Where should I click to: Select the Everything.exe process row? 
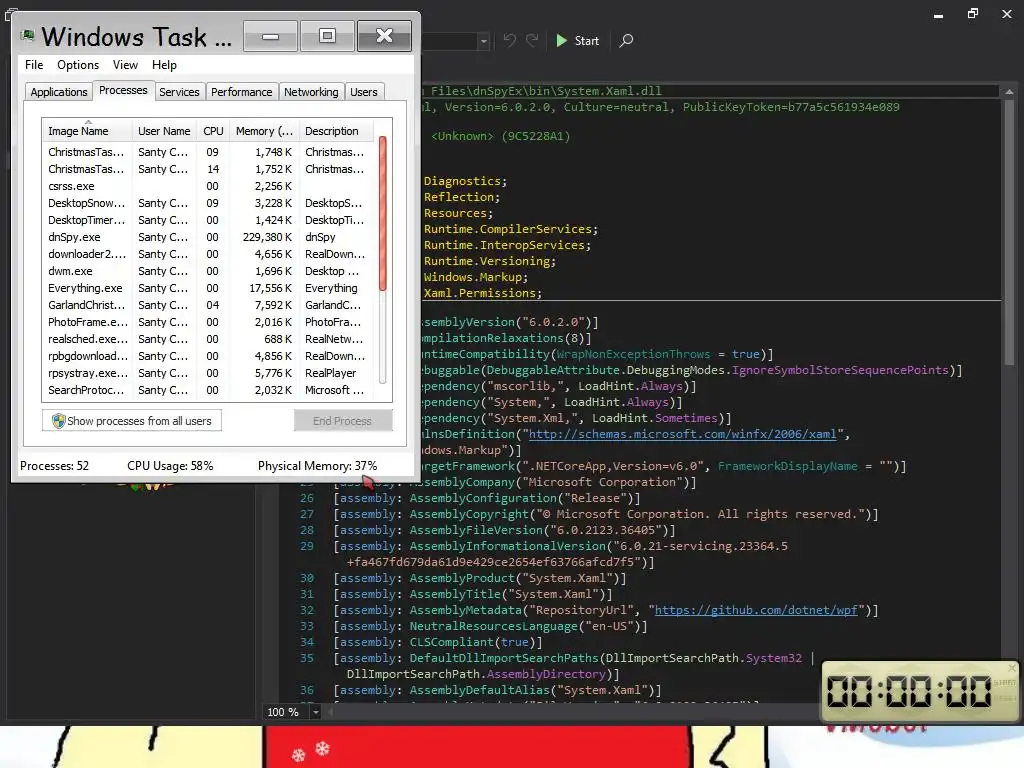209,288
